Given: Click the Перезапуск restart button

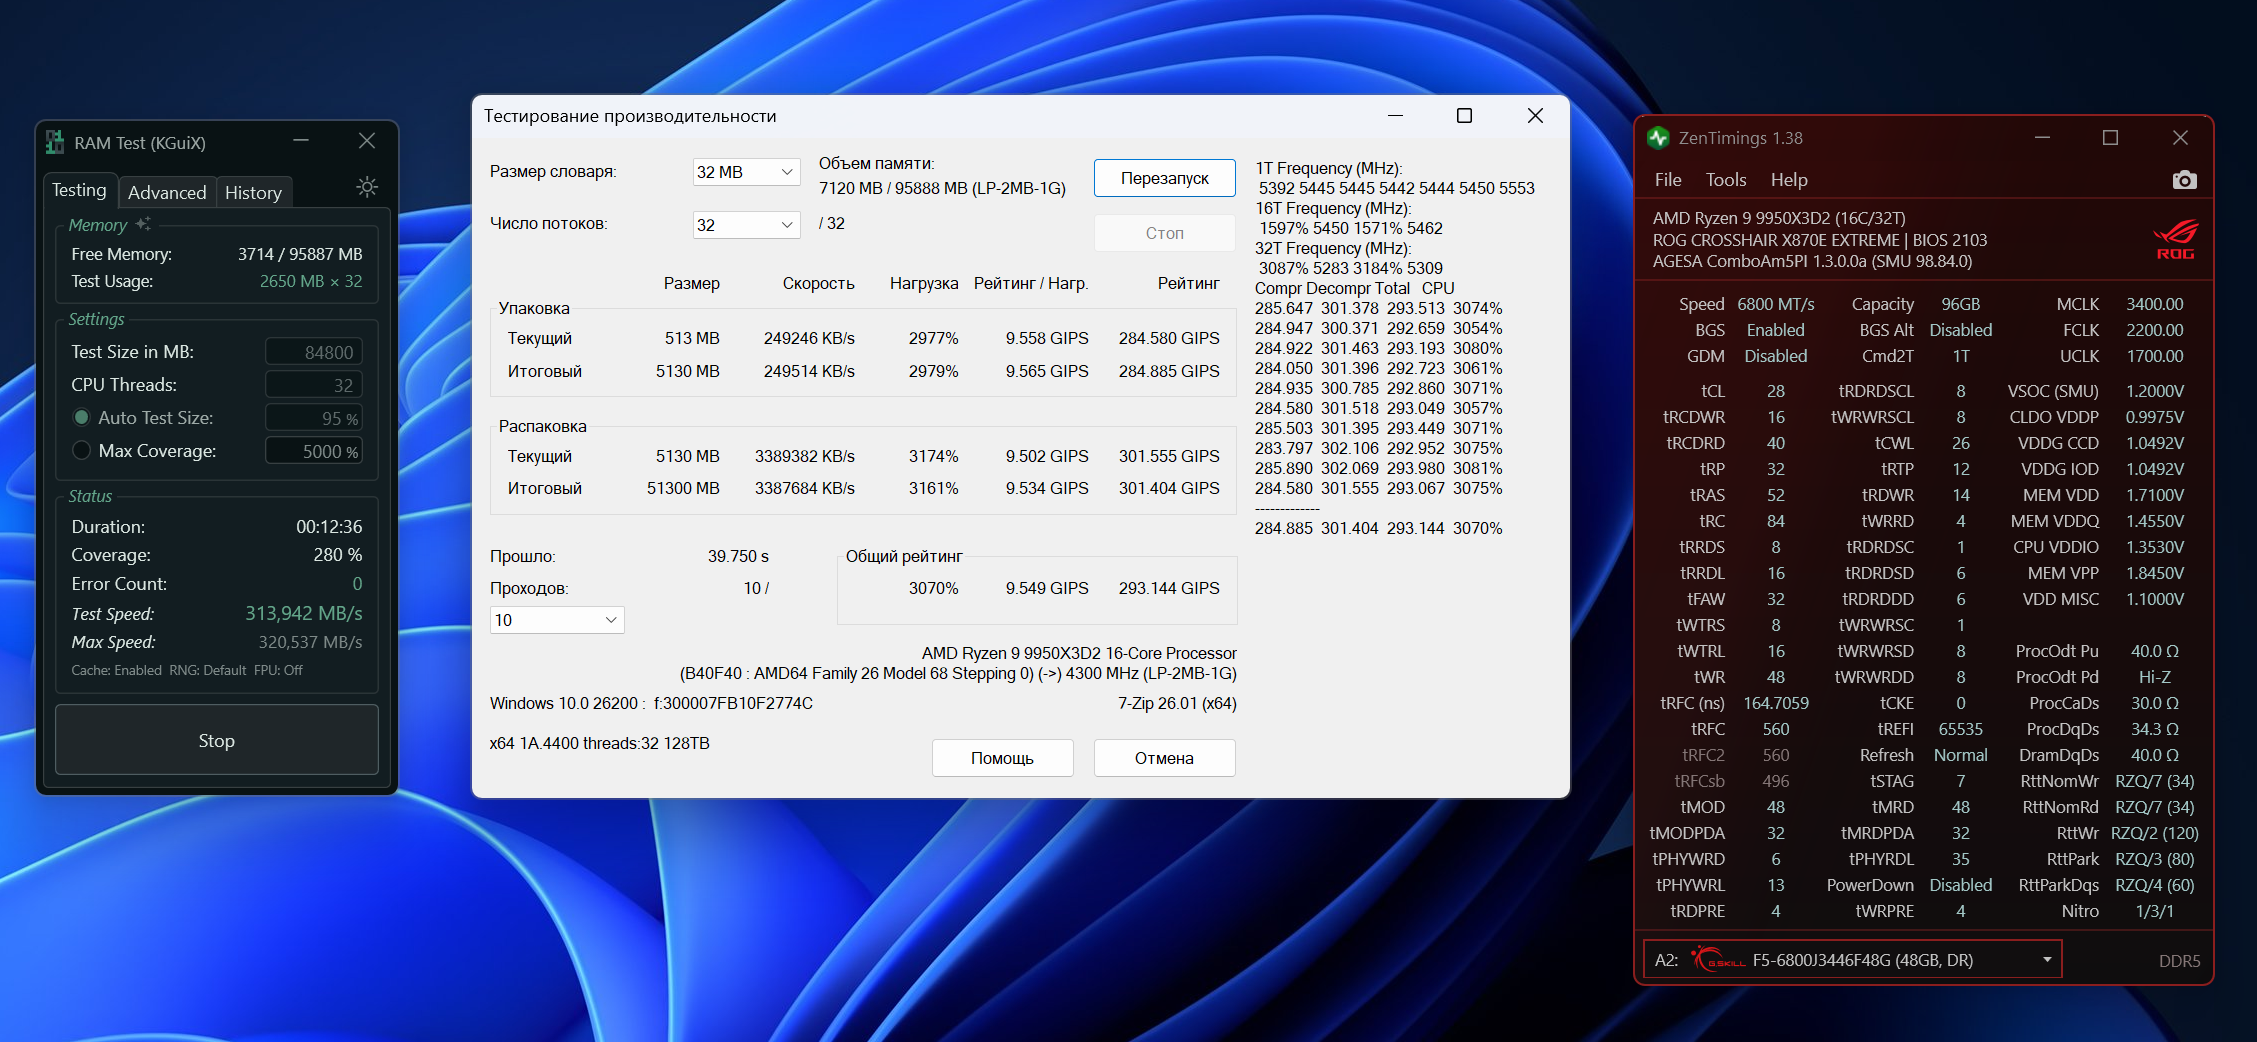Looking at the screenshot, I should [1165, 178].
